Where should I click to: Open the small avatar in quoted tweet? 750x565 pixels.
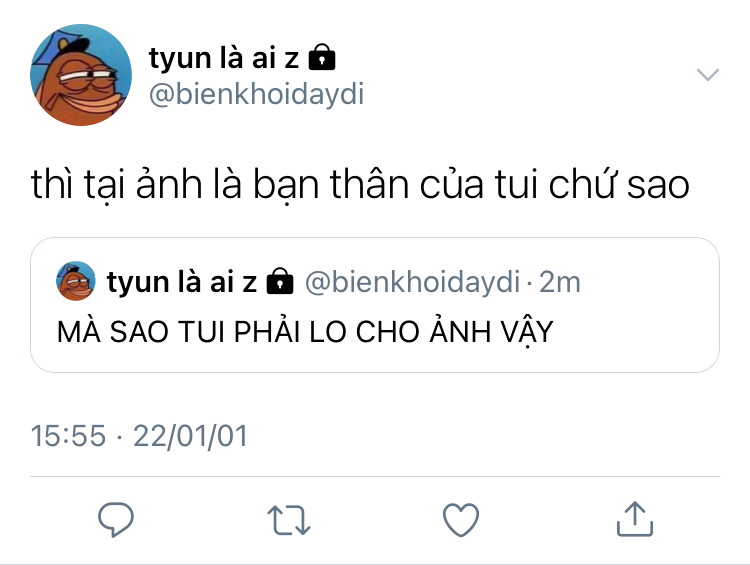point(76,281)
